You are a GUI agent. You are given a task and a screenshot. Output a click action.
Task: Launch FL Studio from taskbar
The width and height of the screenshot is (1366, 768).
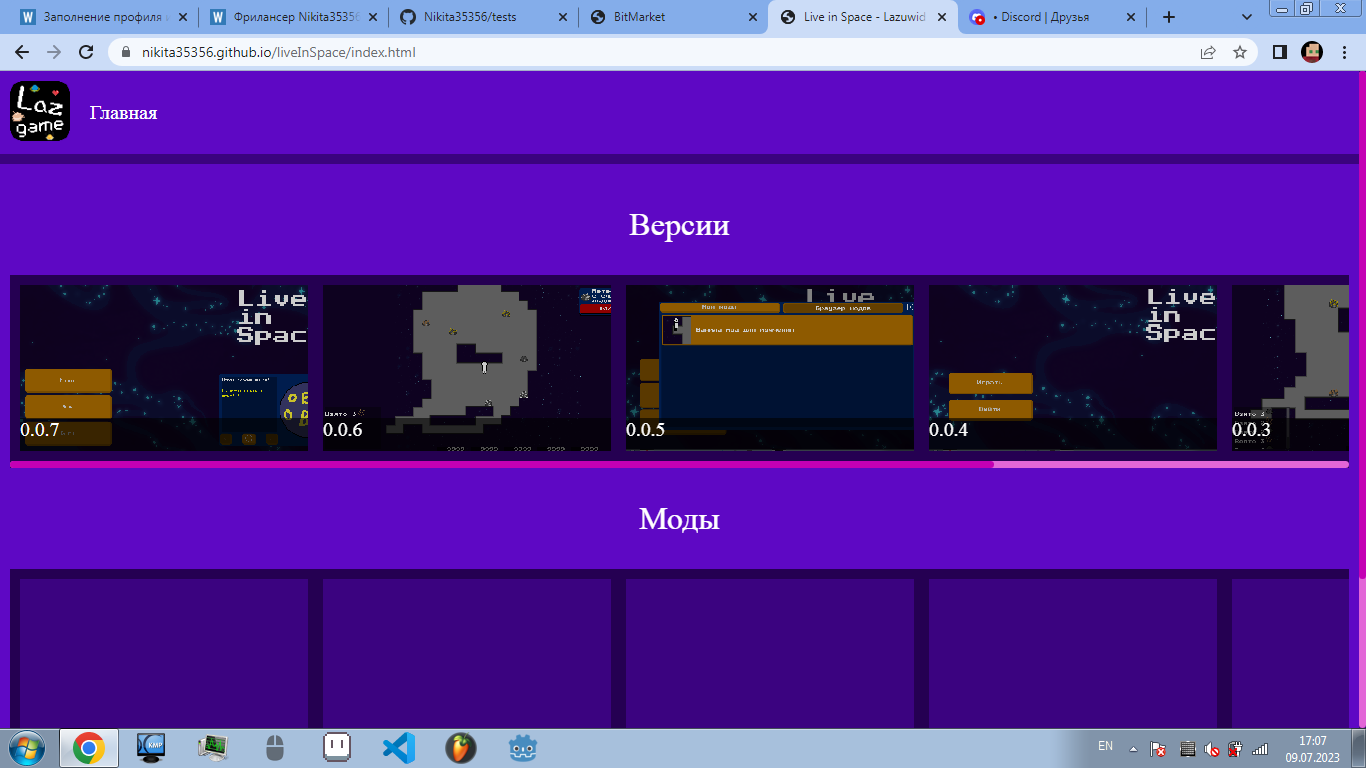coord(461,748)
